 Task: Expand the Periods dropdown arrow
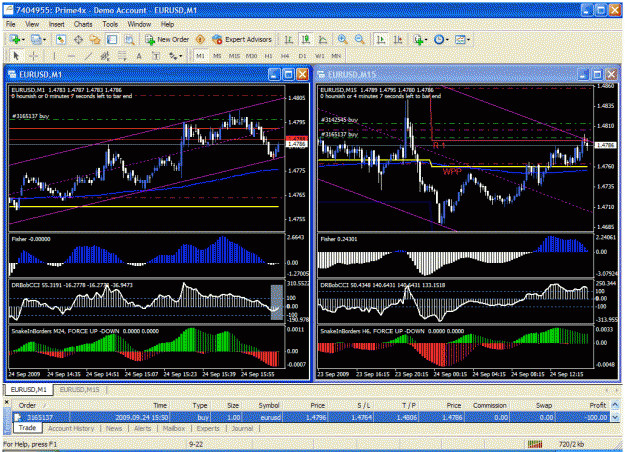pyautogui.click(x=447, y=40)
